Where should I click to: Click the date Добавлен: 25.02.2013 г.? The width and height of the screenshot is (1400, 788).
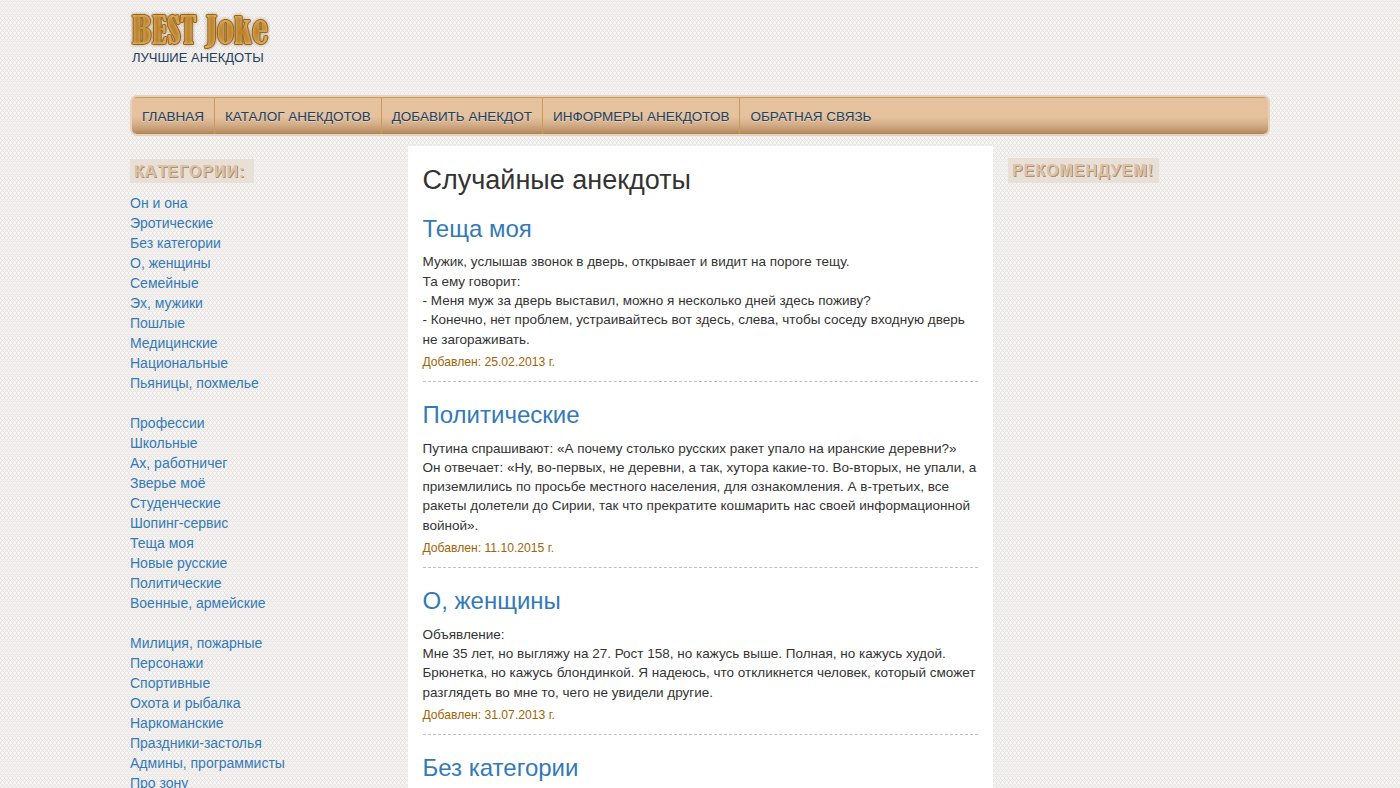click(489, 362)
